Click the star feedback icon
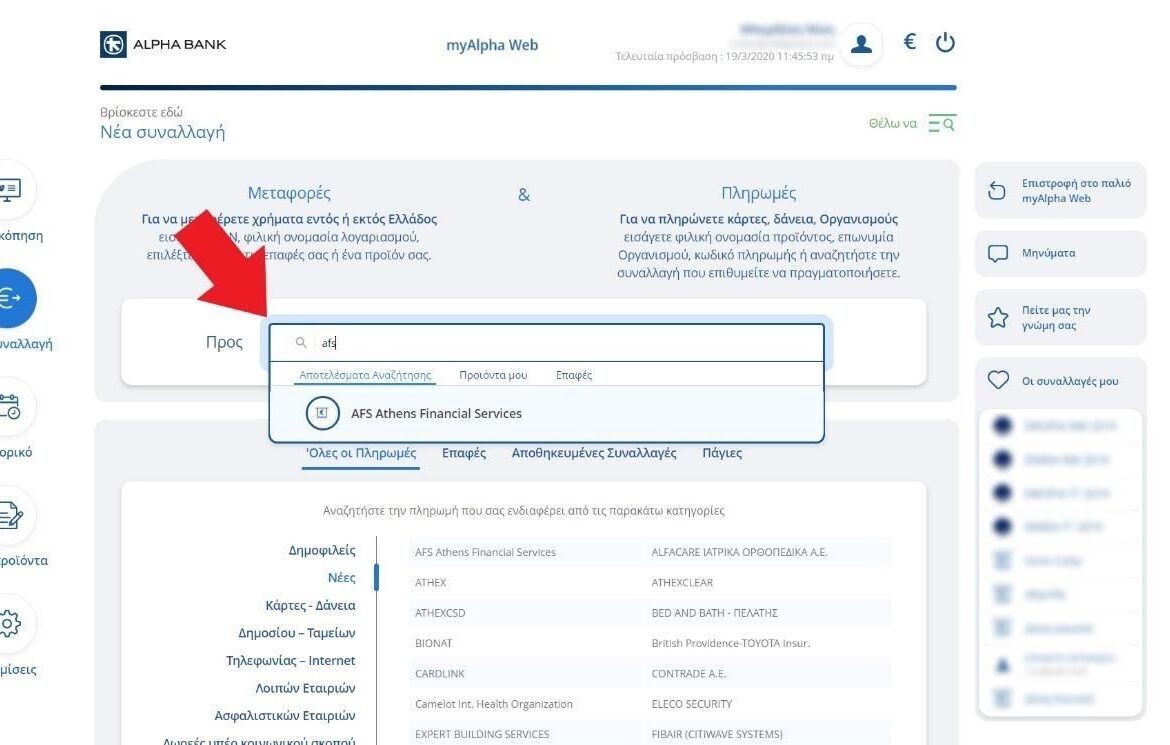 click(x=998, y=318)
